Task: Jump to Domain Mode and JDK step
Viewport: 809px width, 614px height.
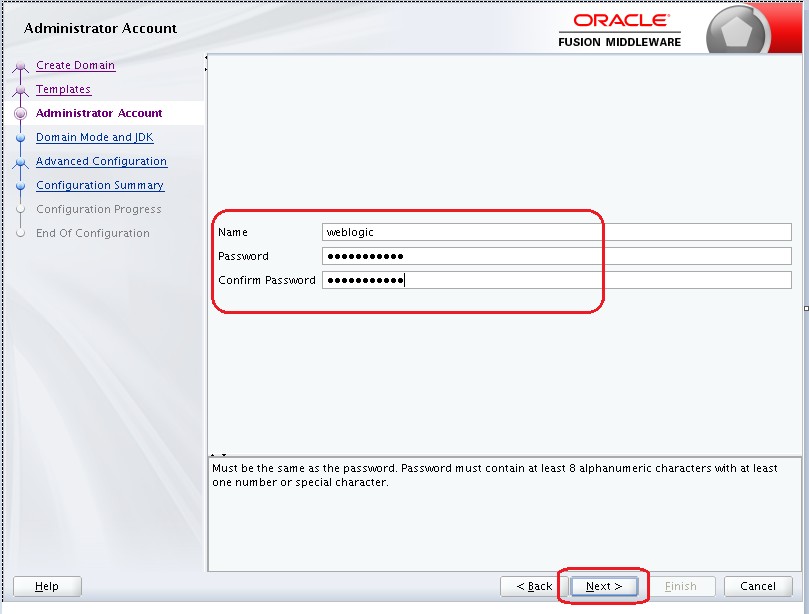Action: (95, 137)
